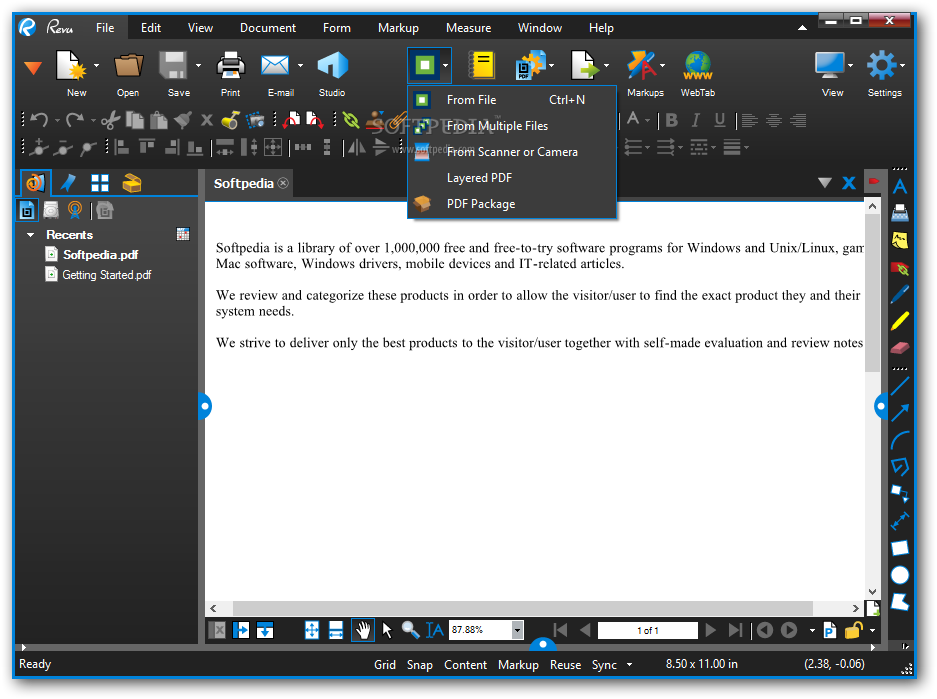
Task: Select the Arrow markup tool
Action: [x=900, y=412]
